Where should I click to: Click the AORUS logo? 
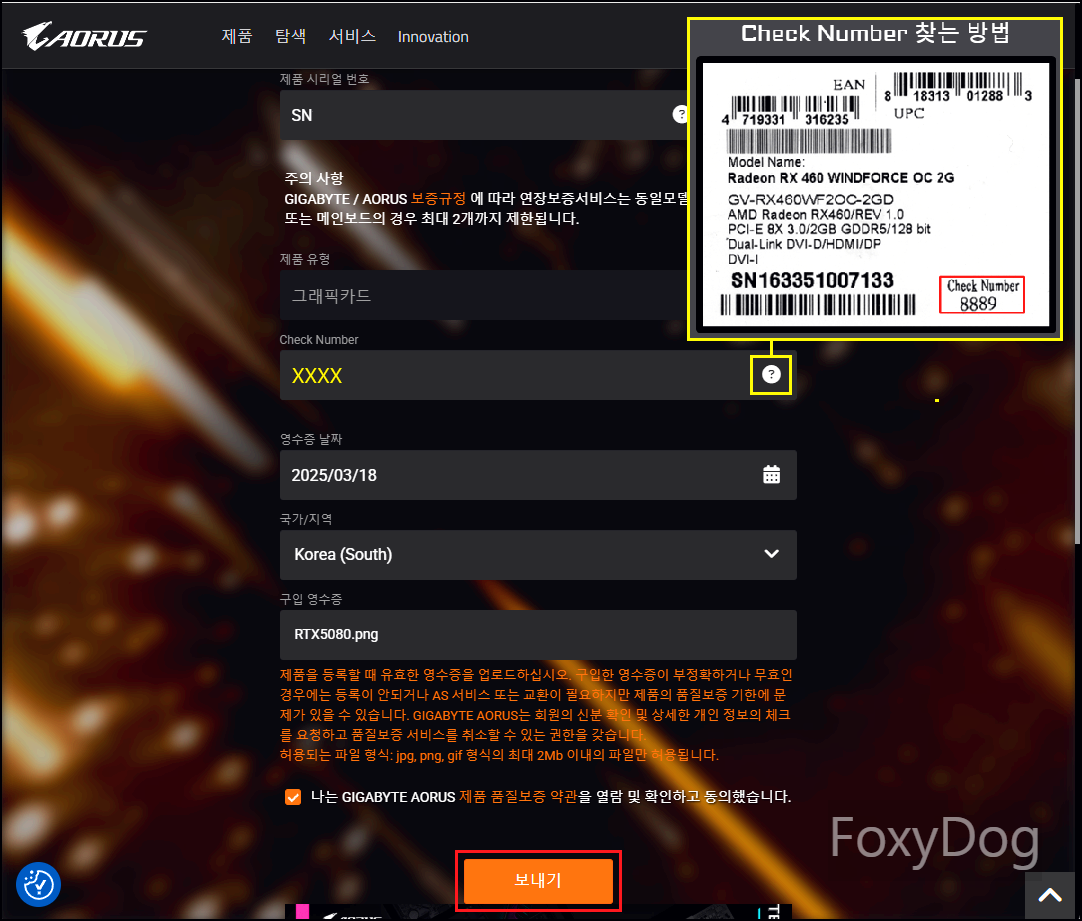(83, 36)
